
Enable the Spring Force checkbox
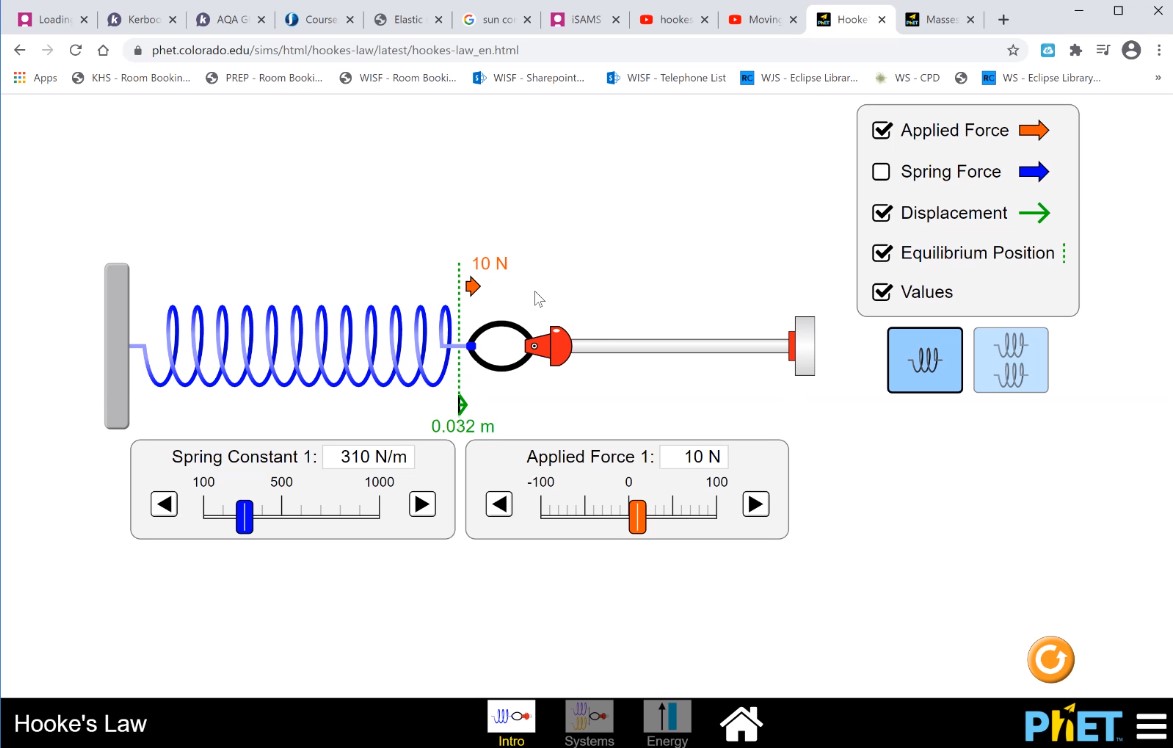coord(882,172)
